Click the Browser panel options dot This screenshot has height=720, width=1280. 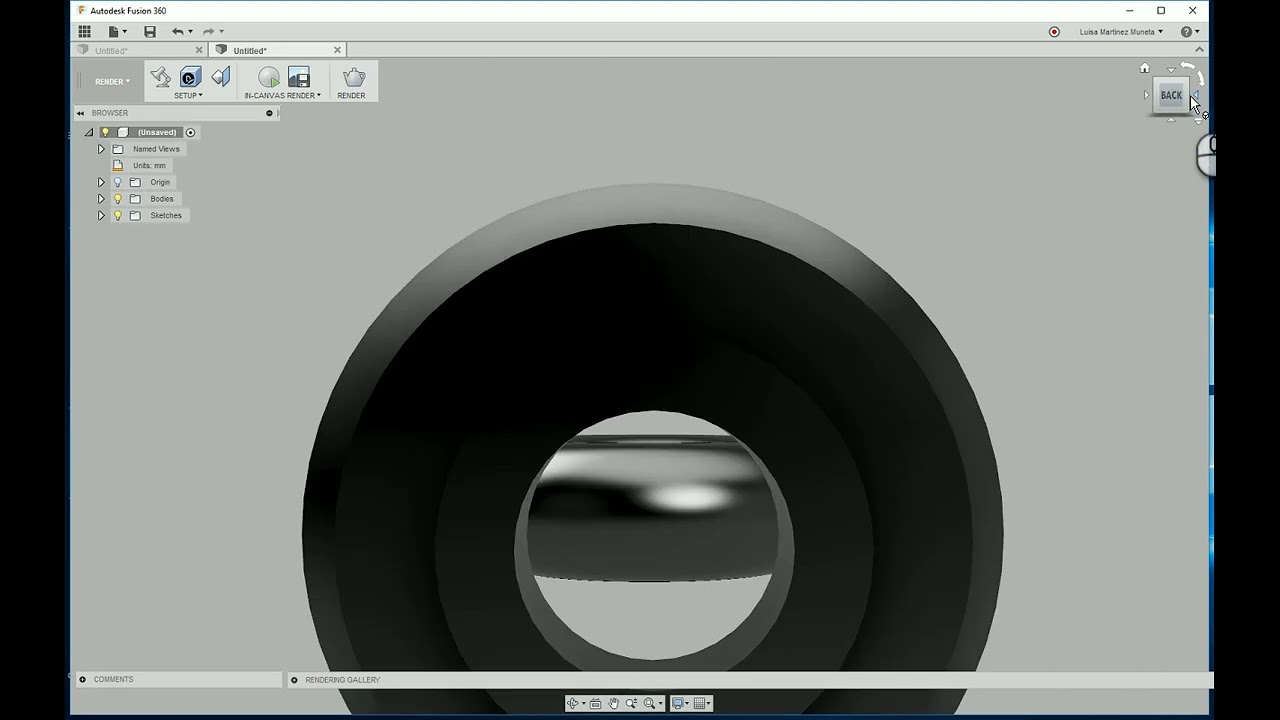coord(269,113)
